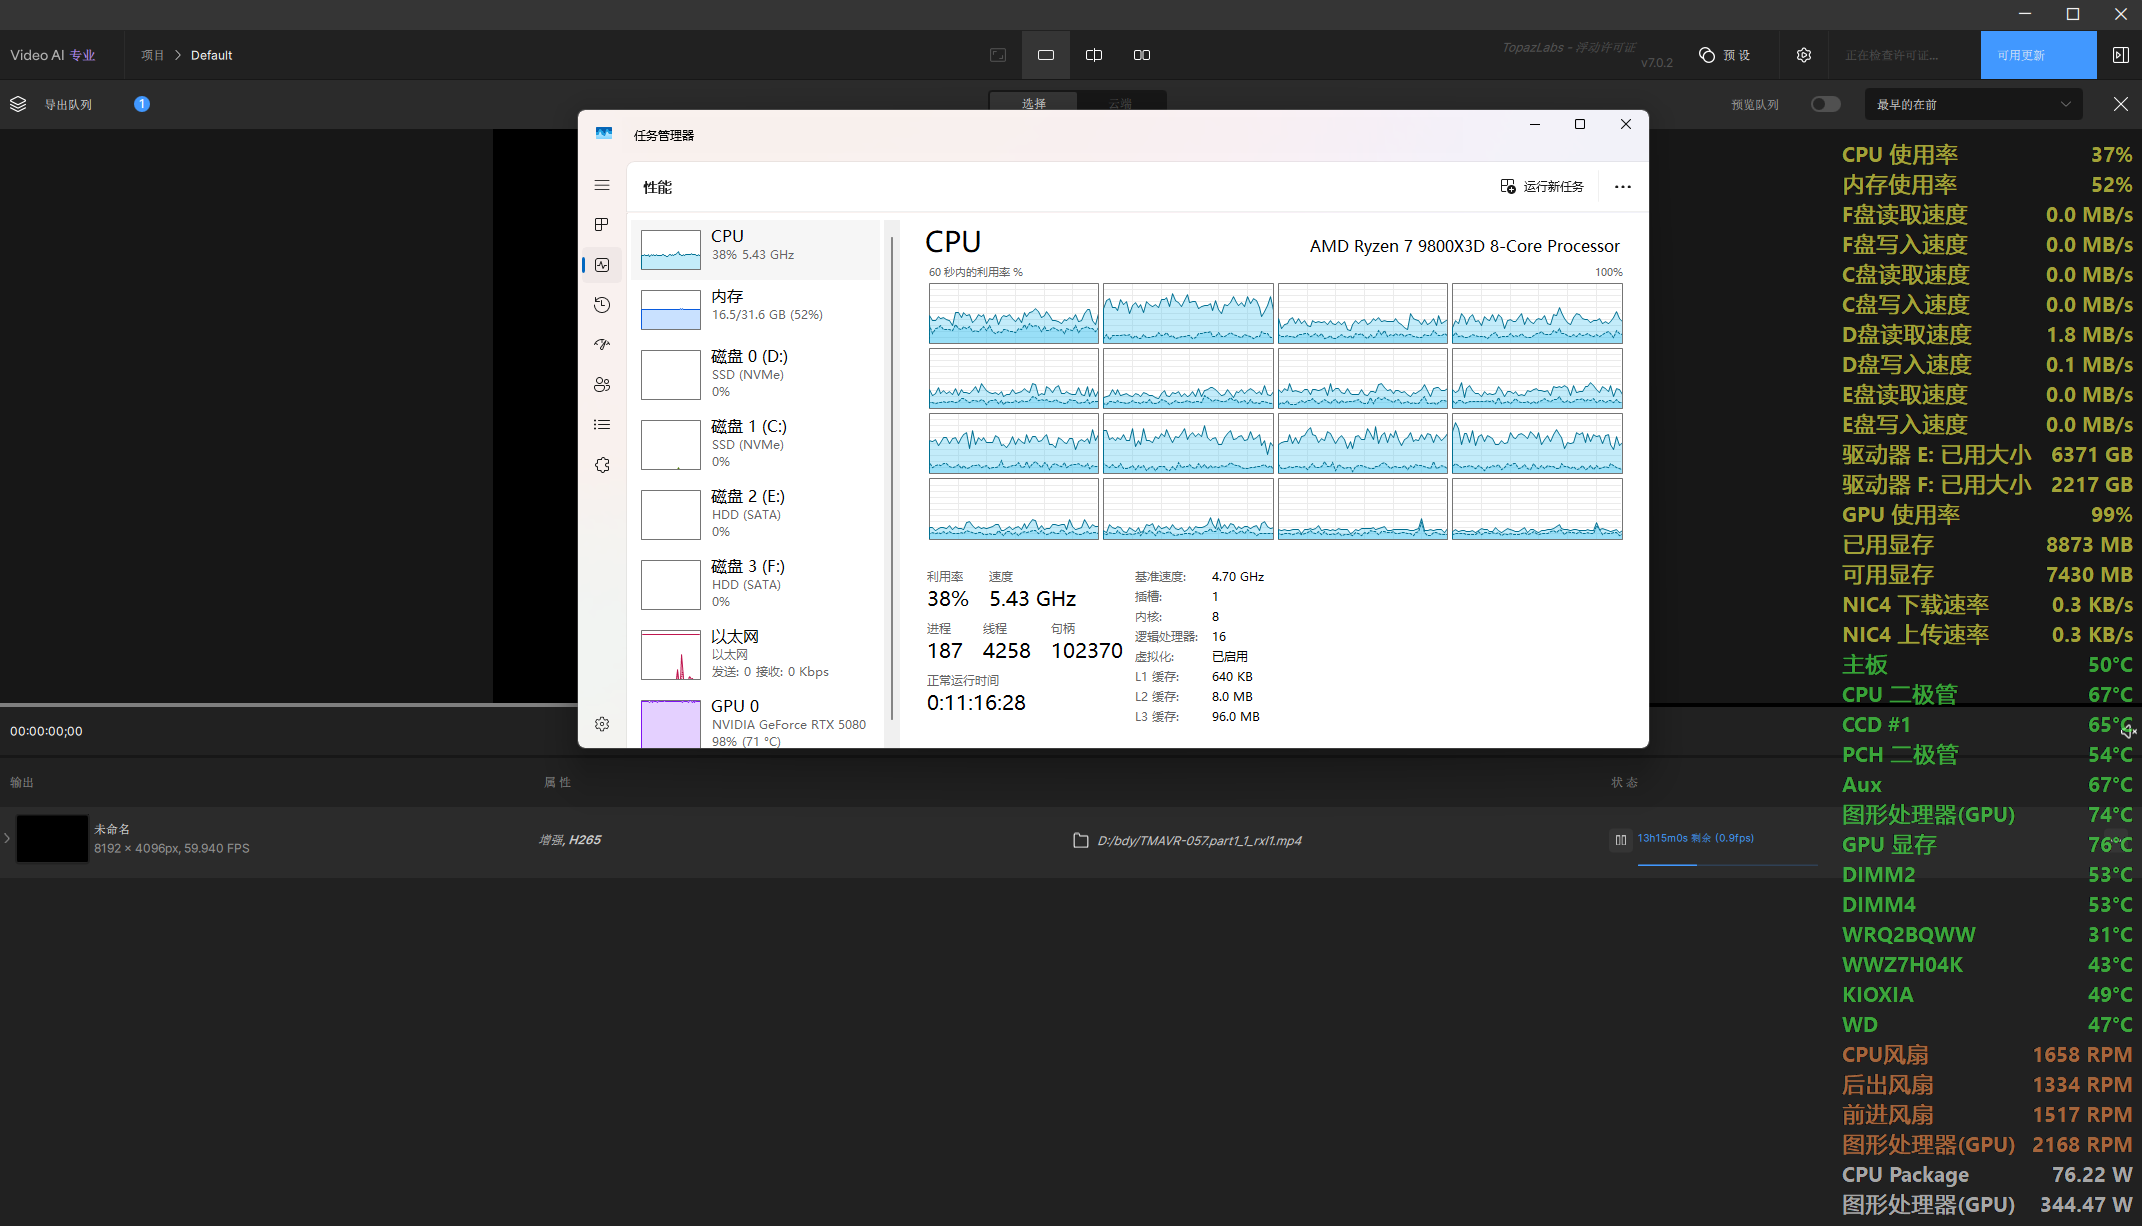The image size is (2142, 1226).
Task: Click the Task Manager sidebar scrollbar
Action: 891,478
